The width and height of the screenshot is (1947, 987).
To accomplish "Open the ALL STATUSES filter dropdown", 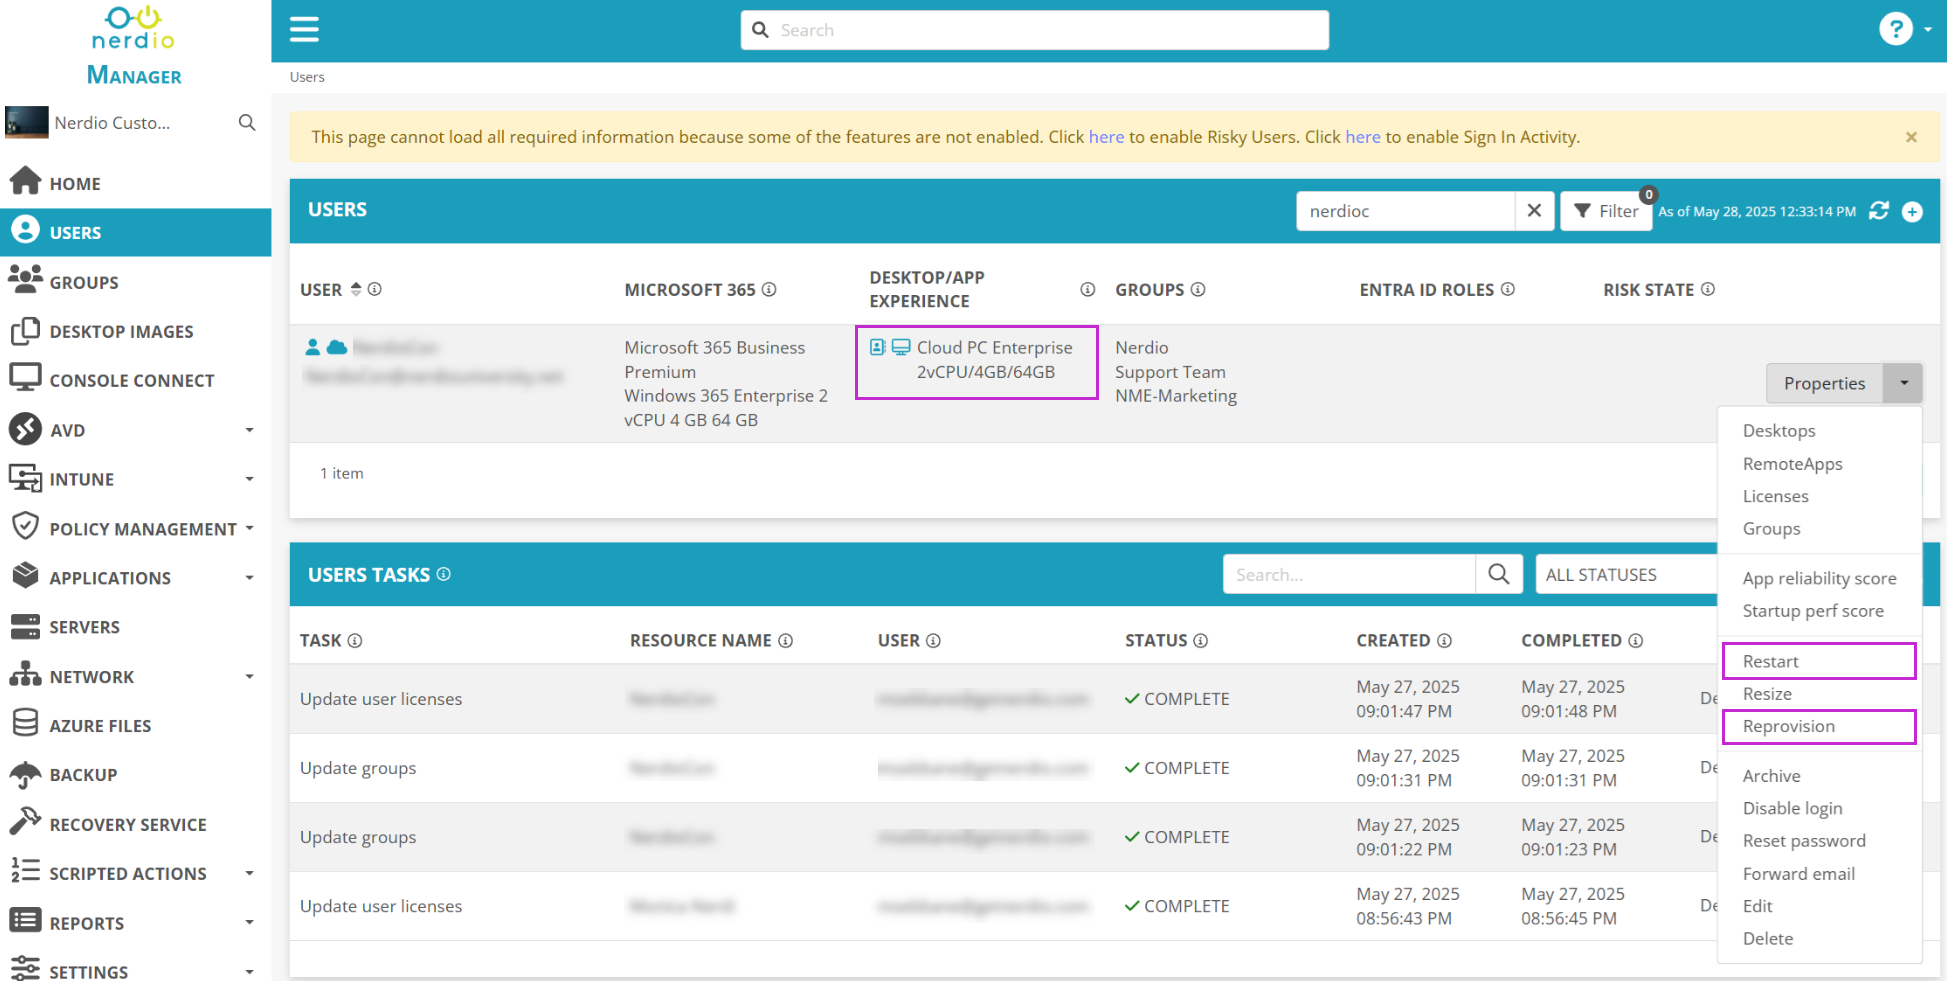I will pyautogui.click(x=1628, y=574).
